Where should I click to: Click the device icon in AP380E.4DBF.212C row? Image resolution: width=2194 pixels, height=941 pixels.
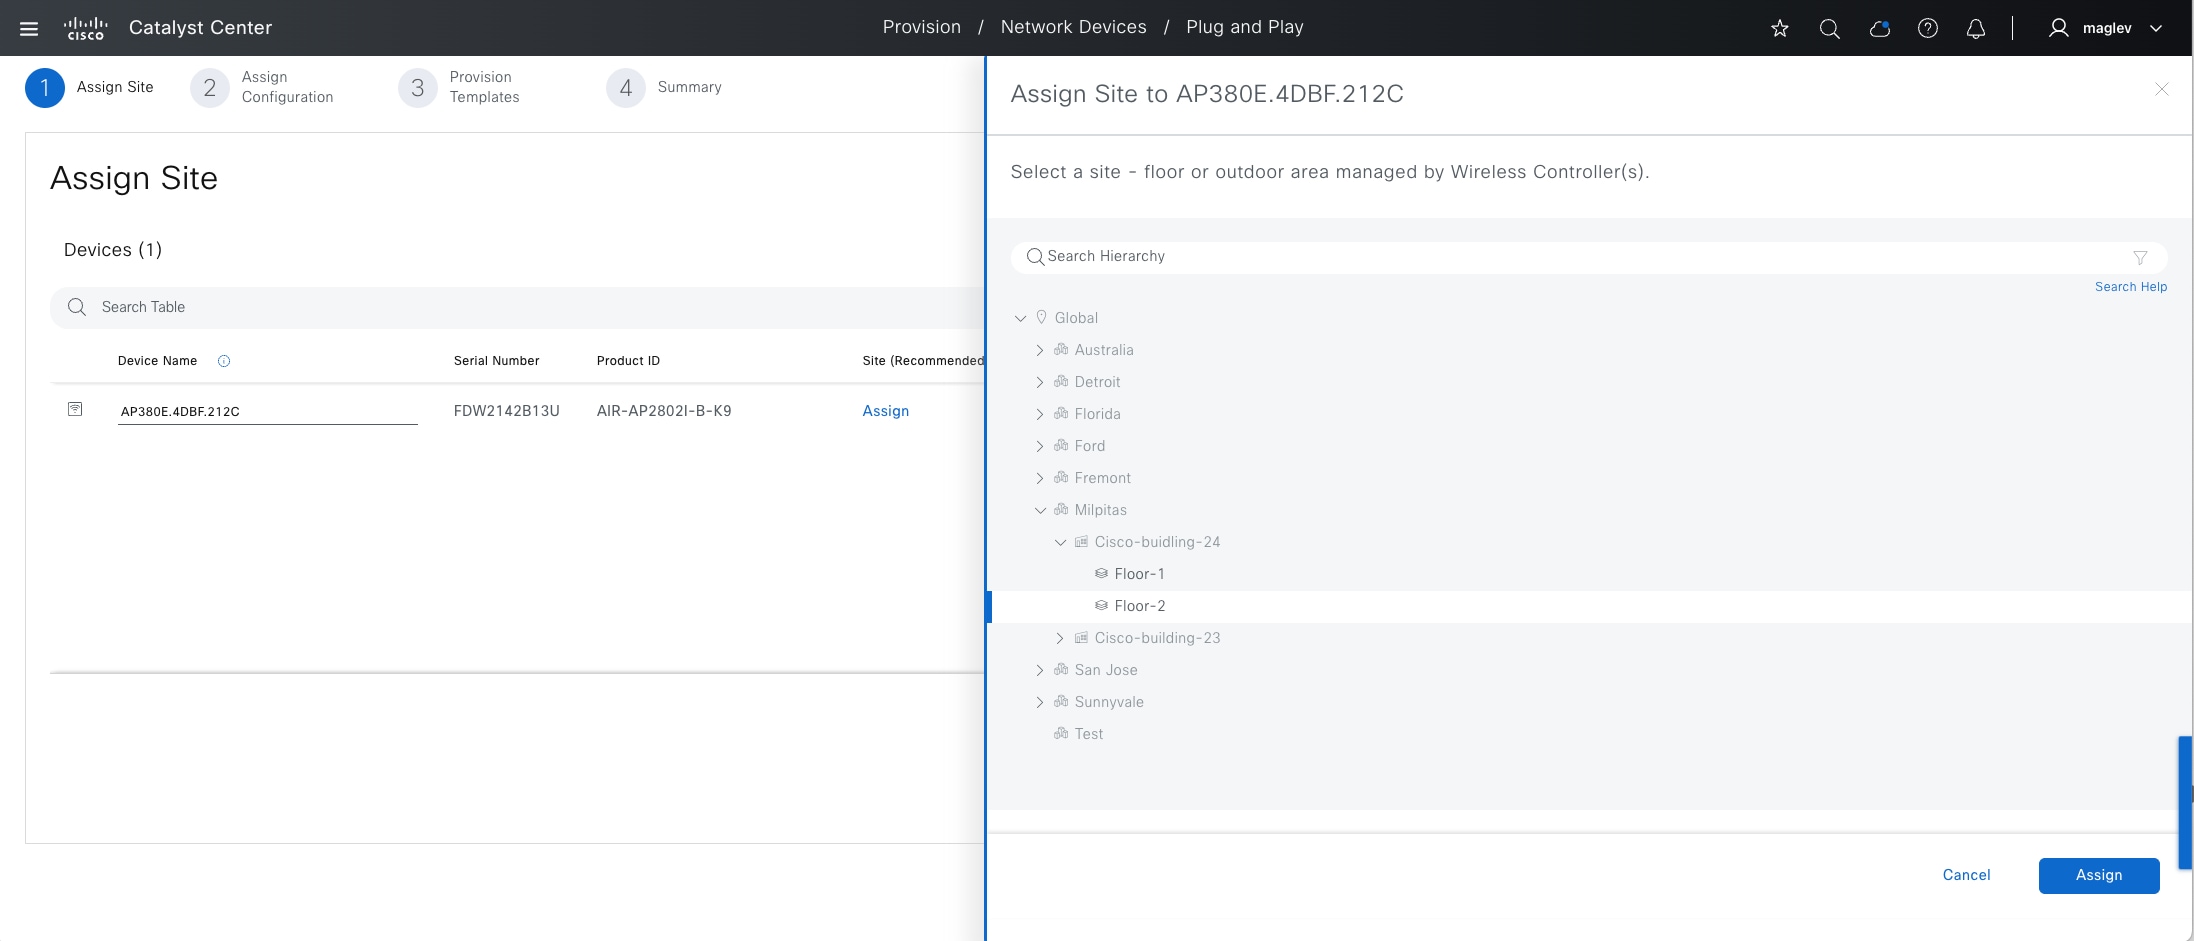tap(75, 409)
